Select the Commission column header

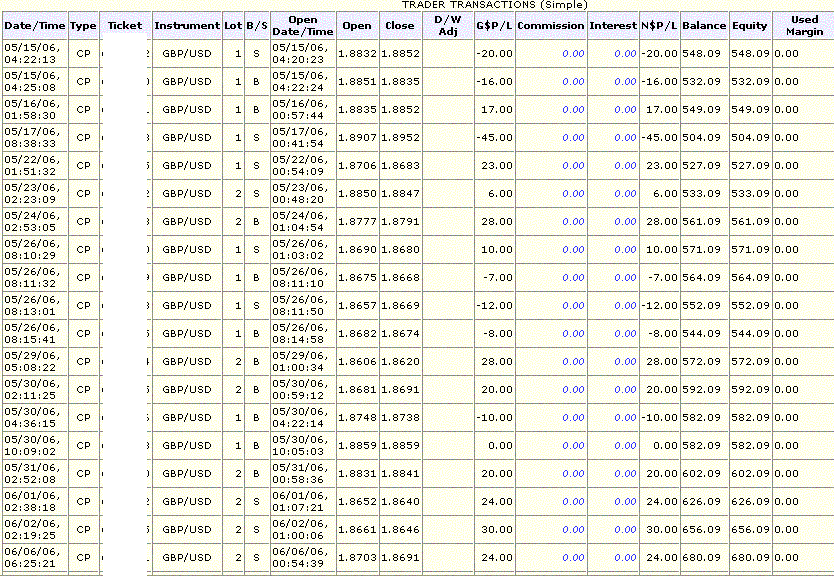coord(551,25)
